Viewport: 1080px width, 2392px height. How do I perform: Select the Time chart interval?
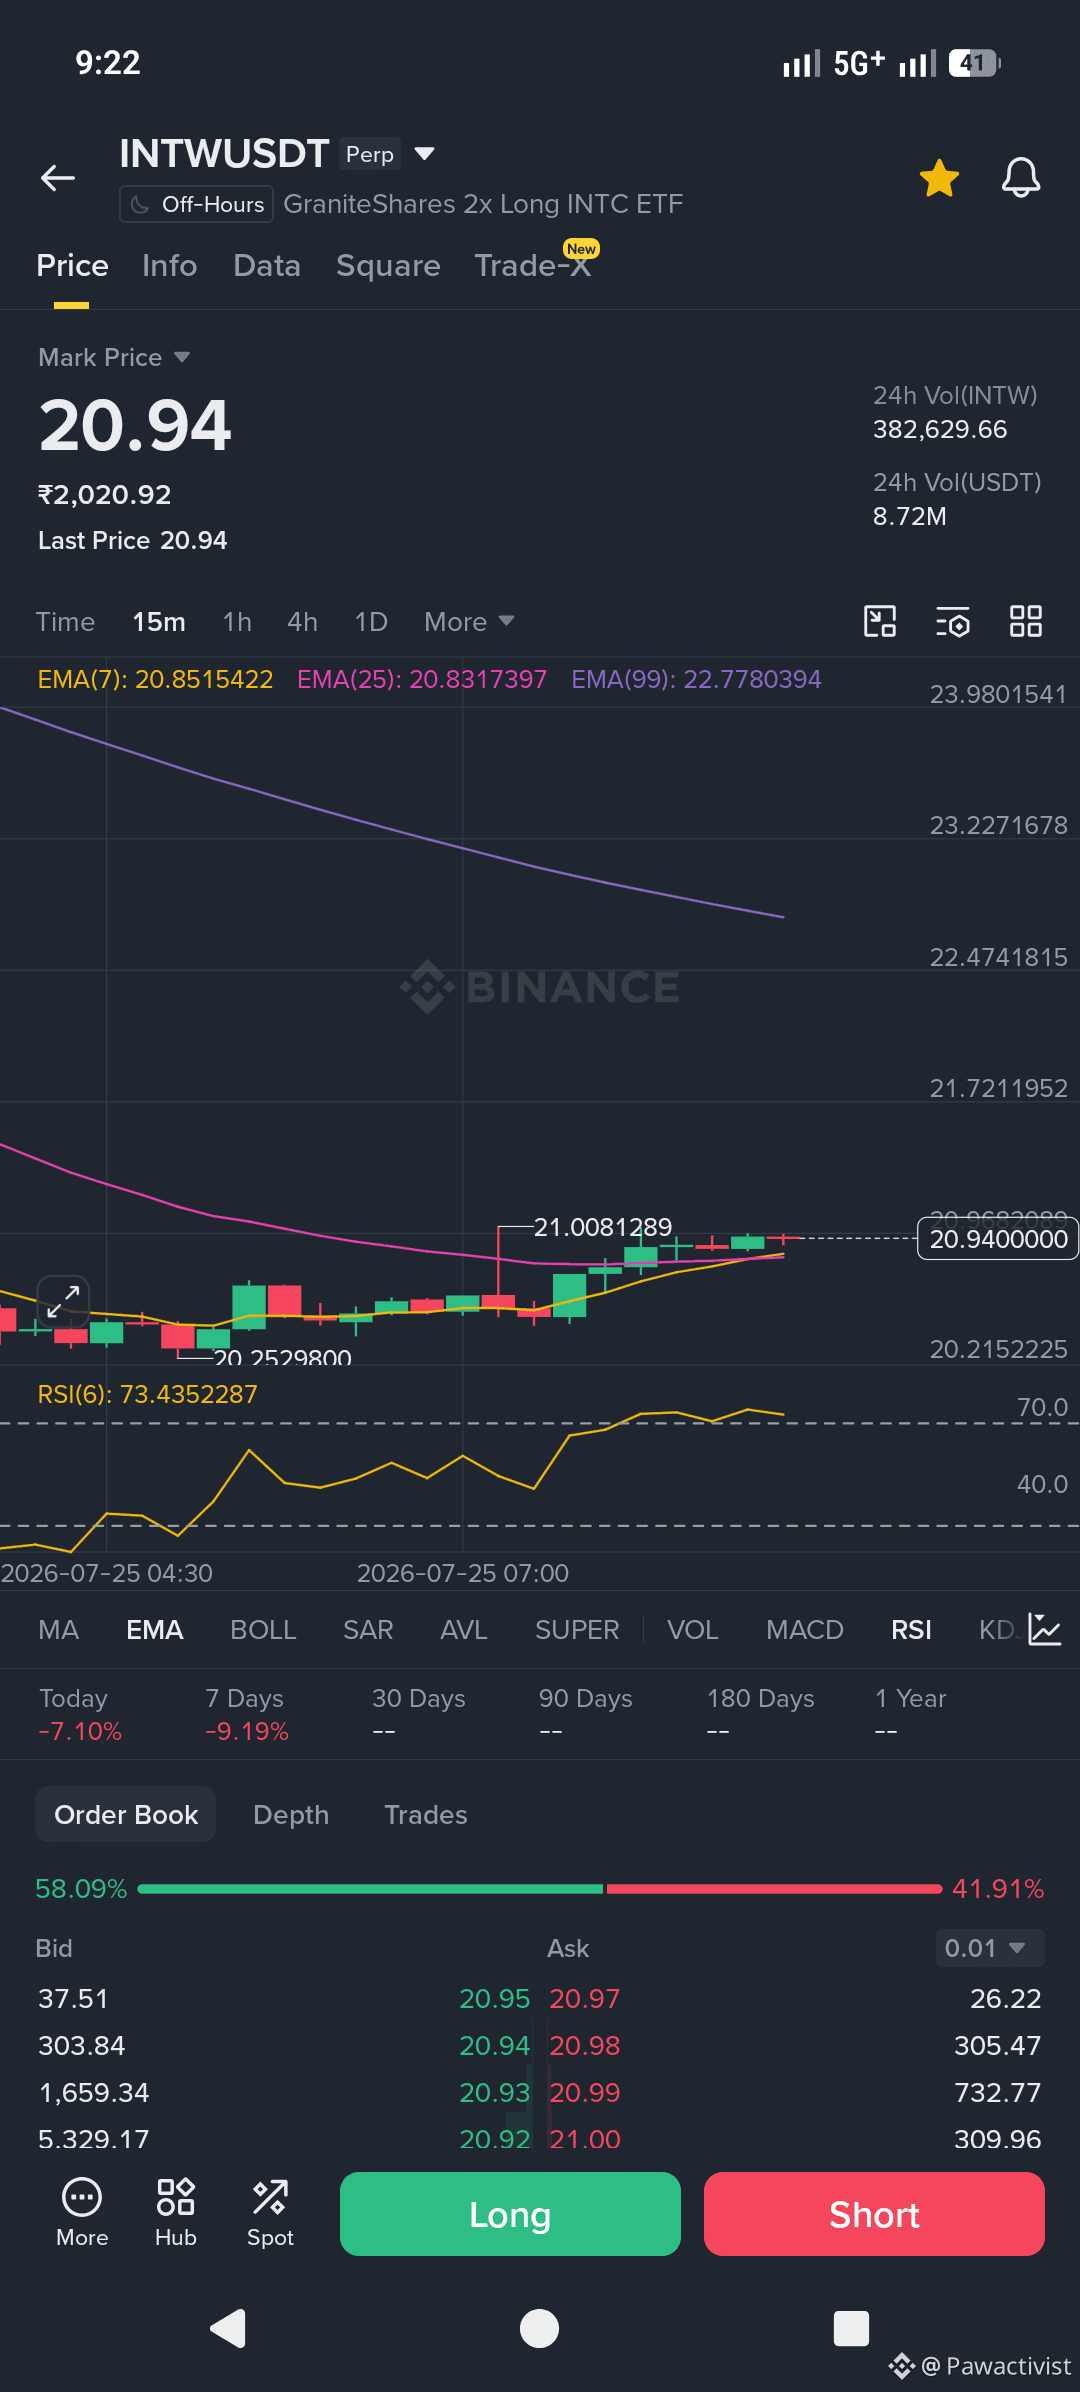(65, 622)
